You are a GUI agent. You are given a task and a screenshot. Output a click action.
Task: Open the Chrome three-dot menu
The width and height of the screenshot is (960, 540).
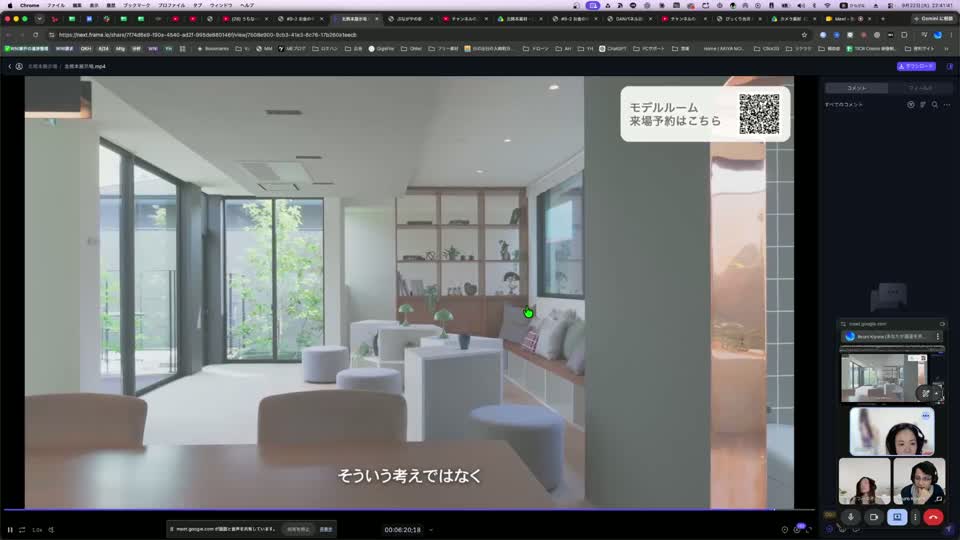[951, 35]
